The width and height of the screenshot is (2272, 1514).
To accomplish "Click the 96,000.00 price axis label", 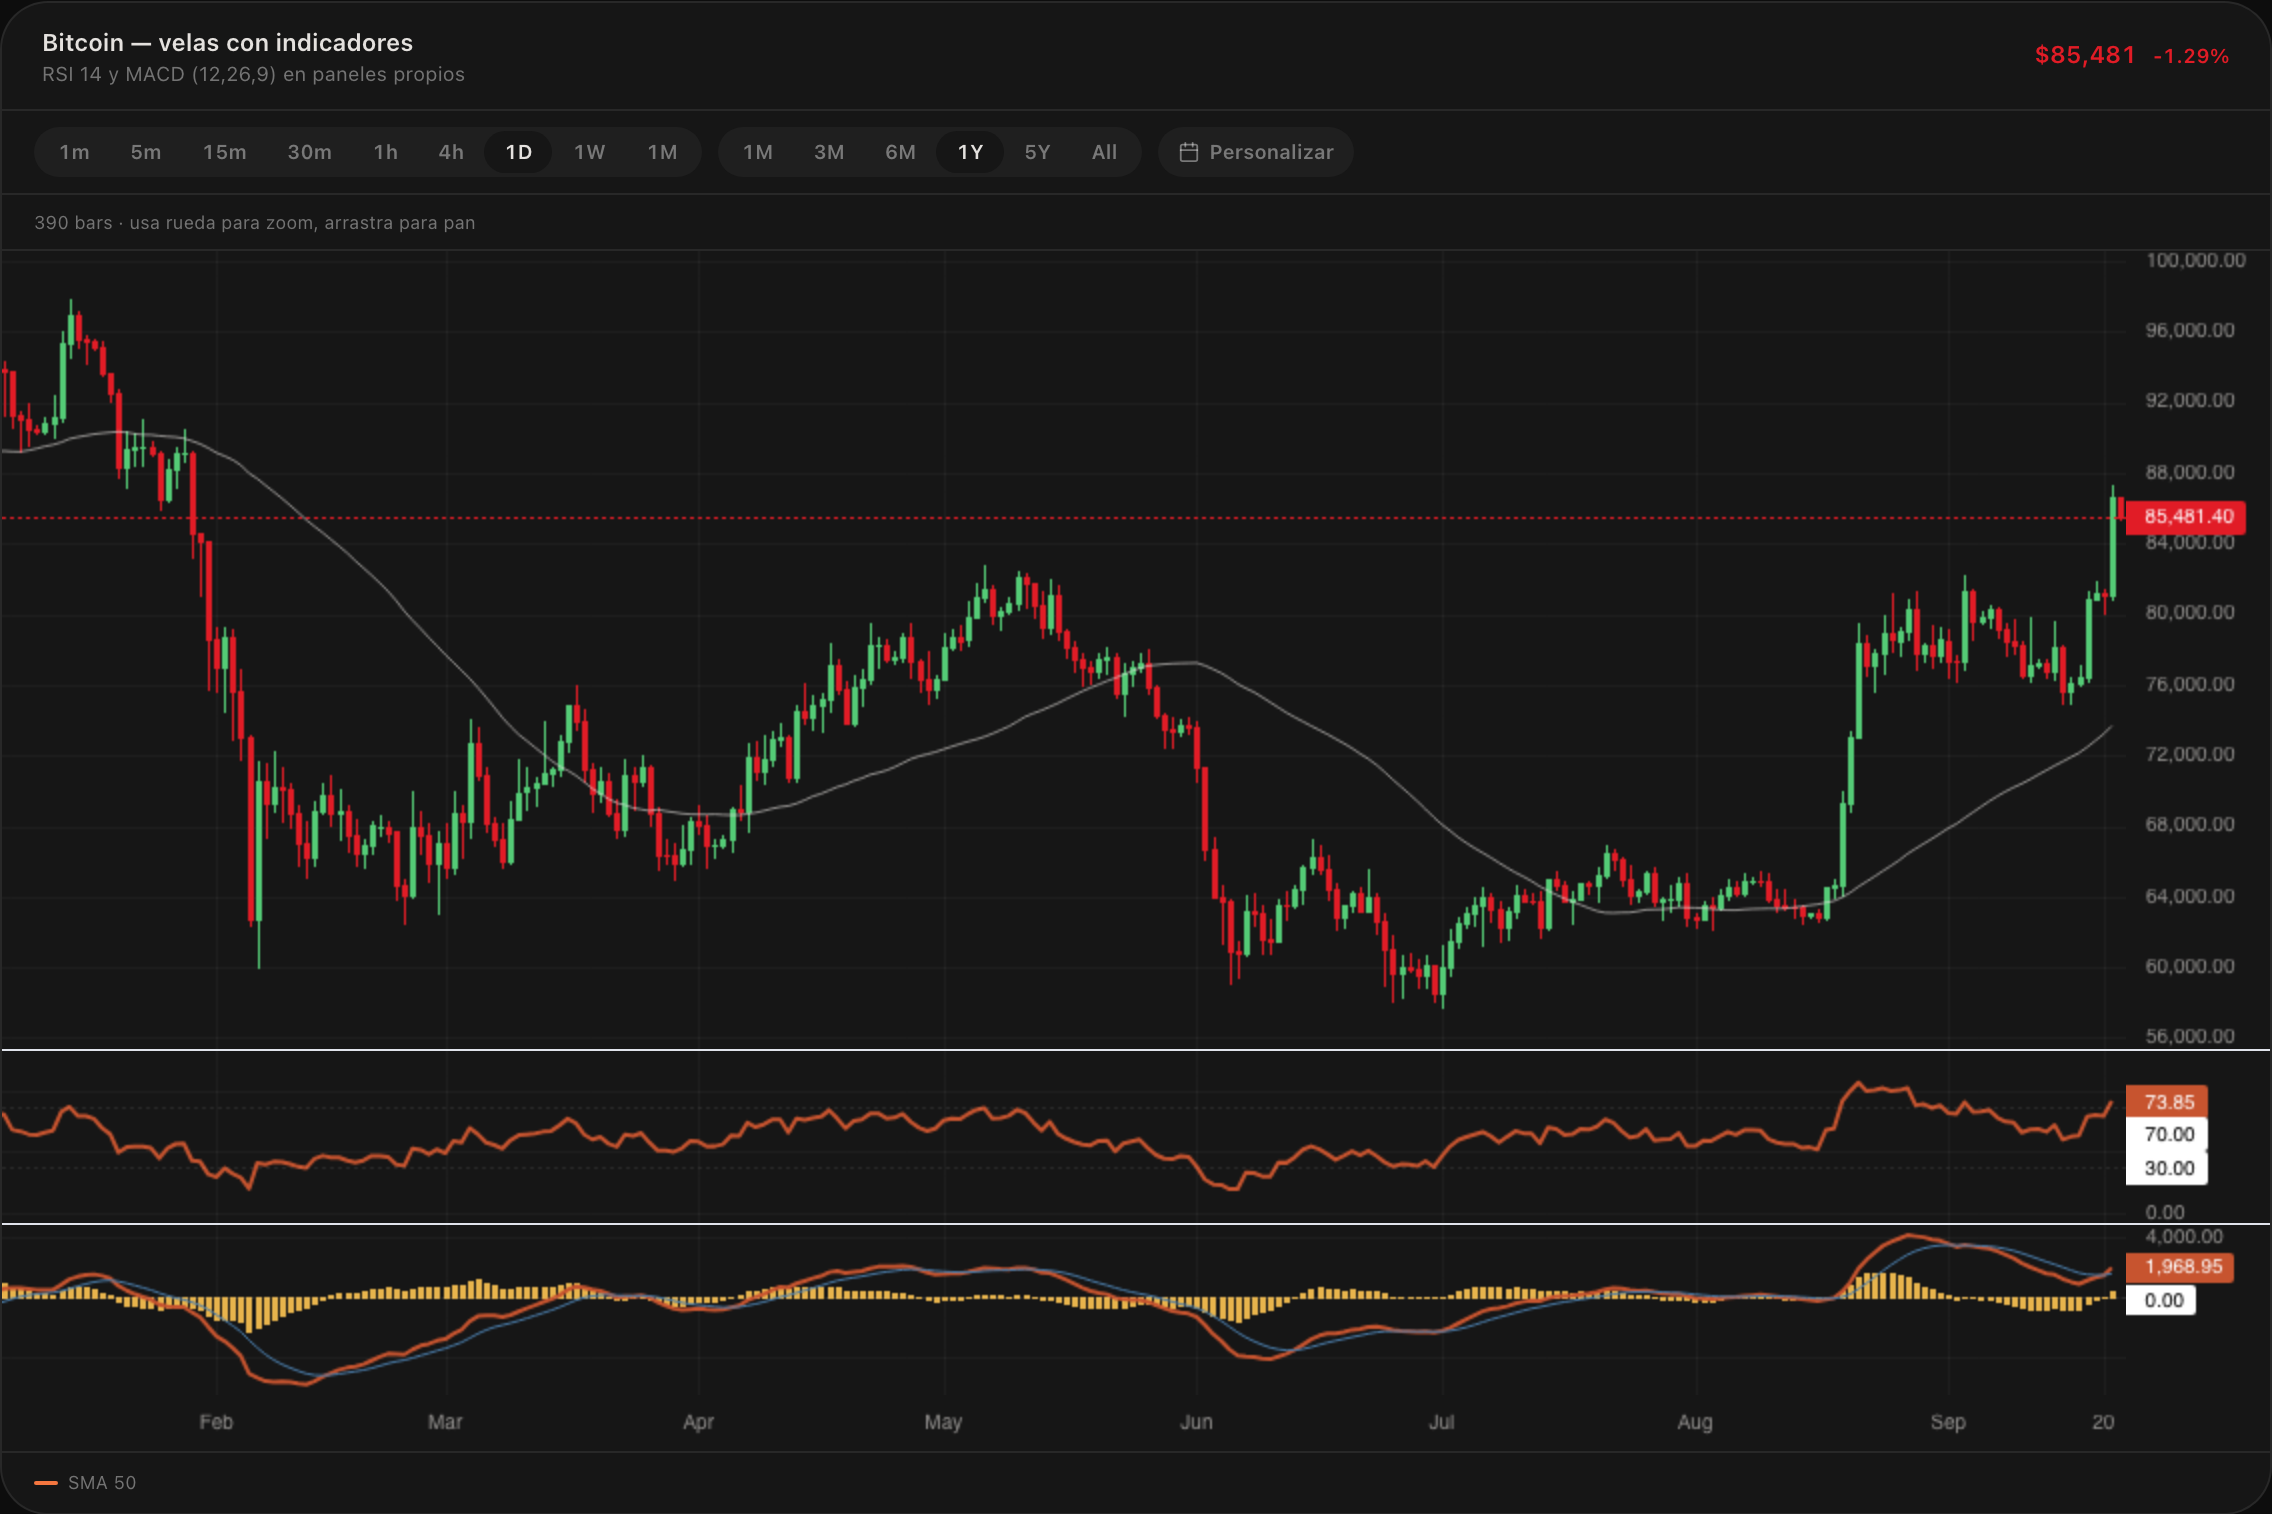I will [x=2190, y=331].
